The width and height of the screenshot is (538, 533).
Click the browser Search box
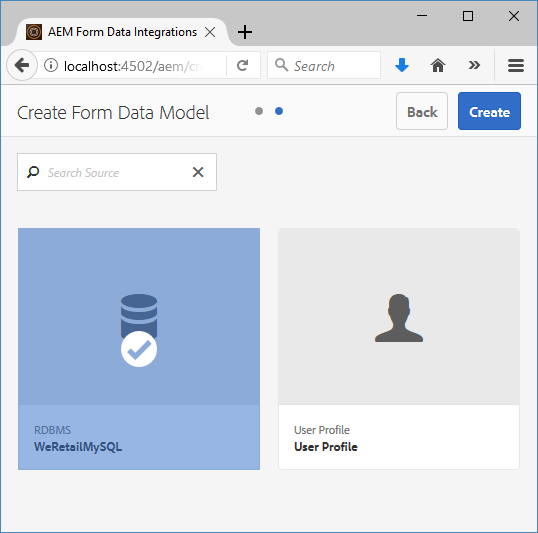[x=324, y=65]
